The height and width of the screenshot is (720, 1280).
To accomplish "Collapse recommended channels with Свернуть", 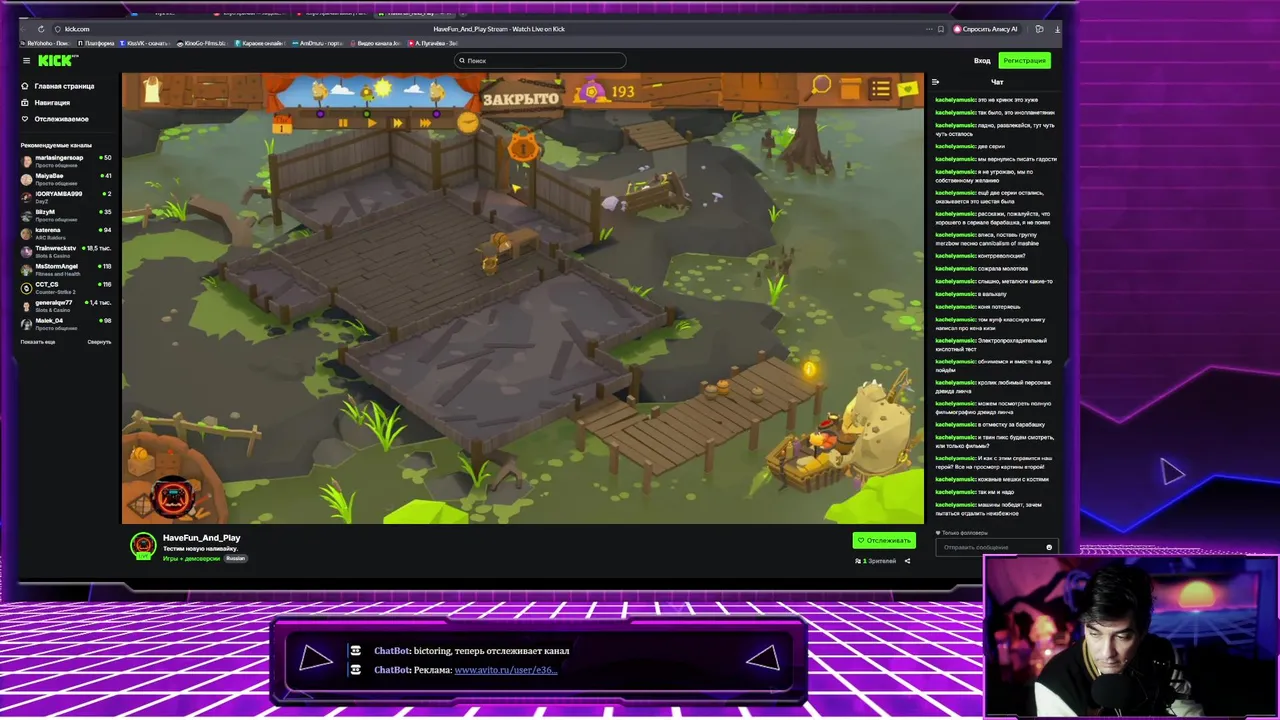I will tap(99, 342).
